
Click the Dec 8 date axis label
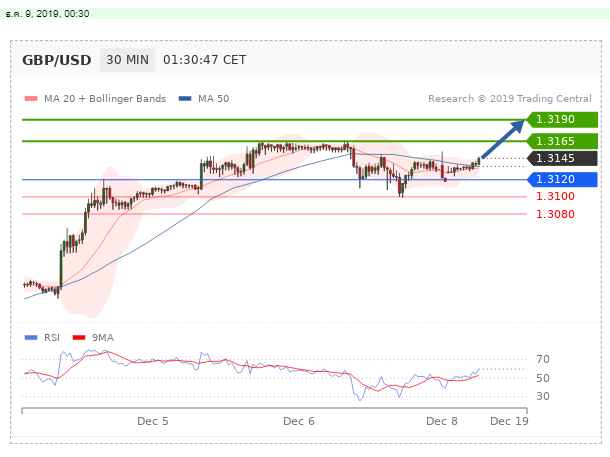tap(442, 421)
